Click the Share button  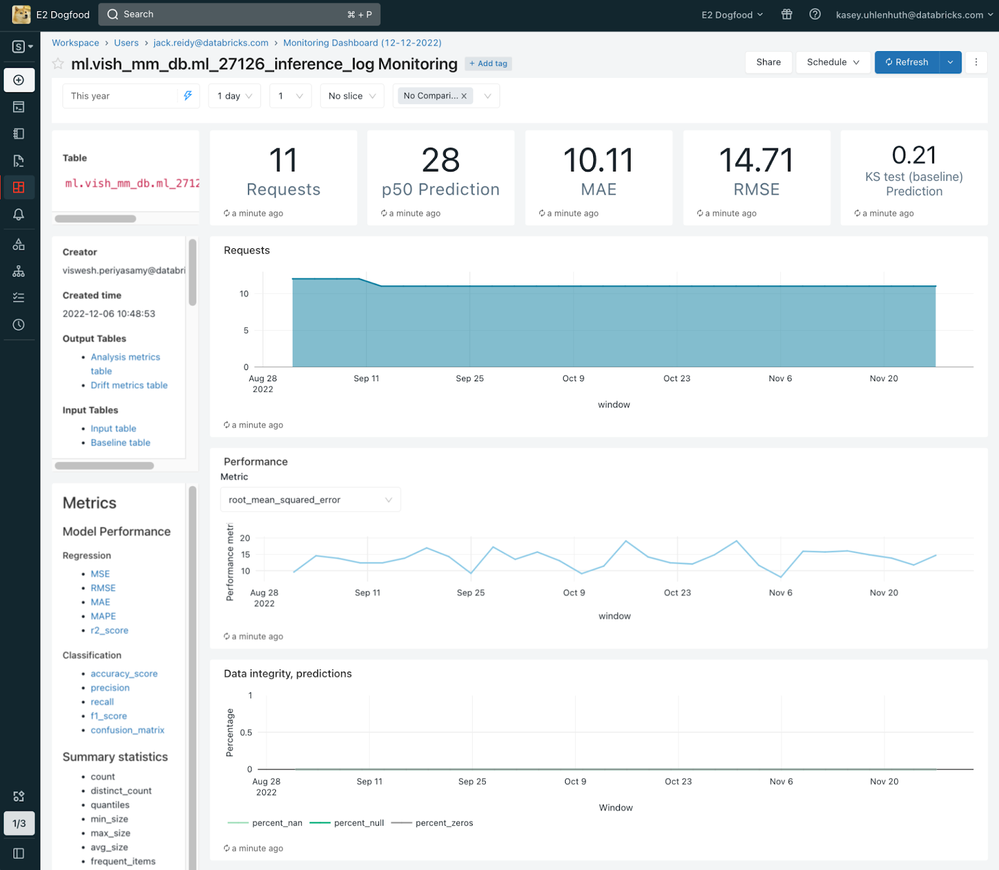pos(768,62)
